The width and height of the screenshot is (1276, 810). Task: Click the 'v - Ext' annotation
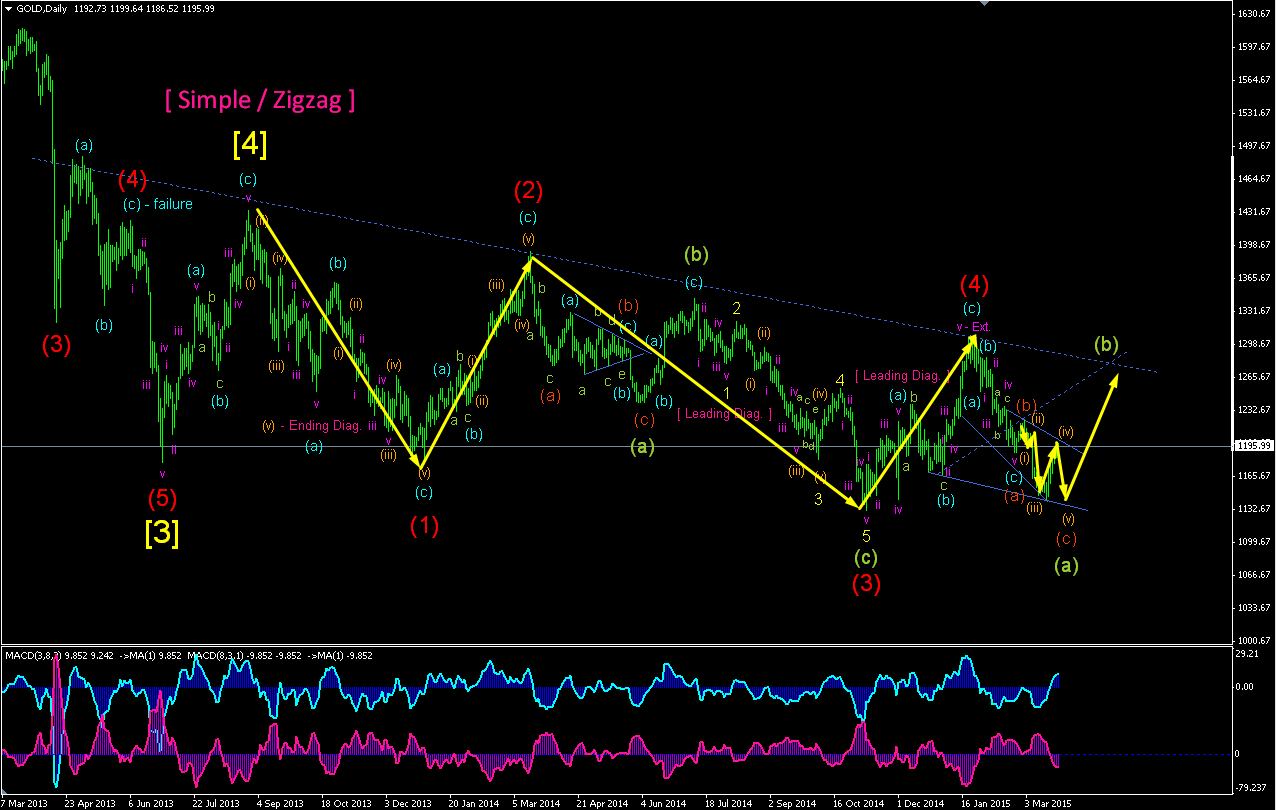tap(973, 327)
